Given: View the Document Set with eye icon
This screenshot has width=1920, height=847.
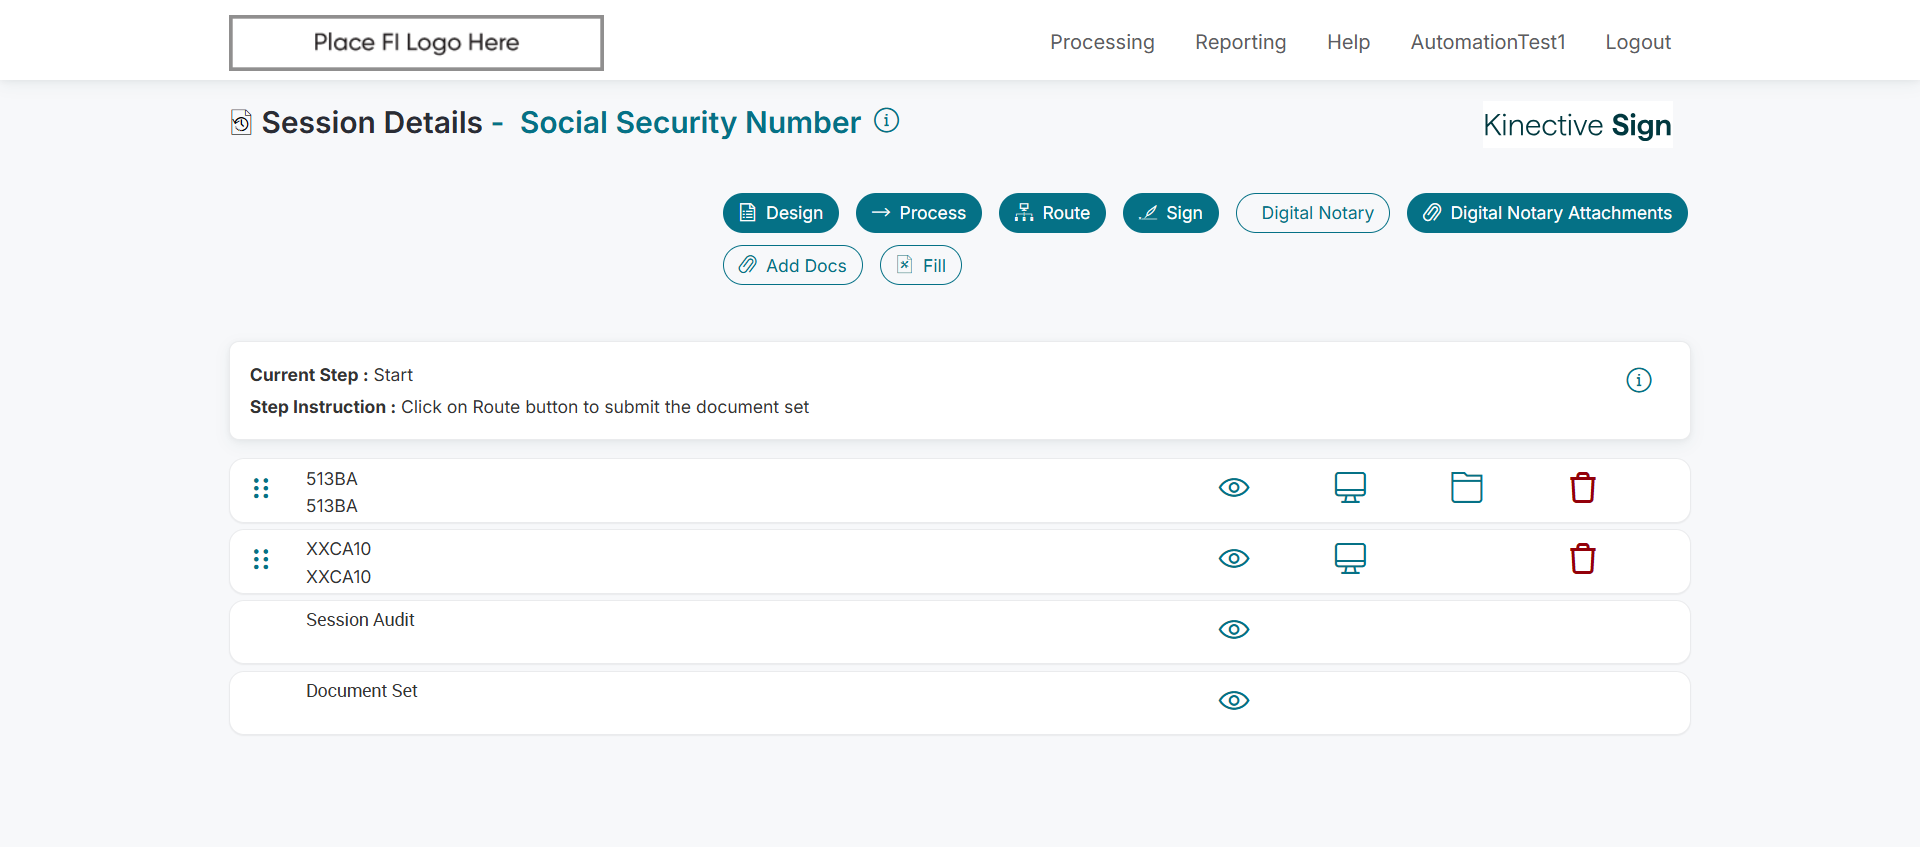Looking at the screenshot, I should click(1234, 700).
